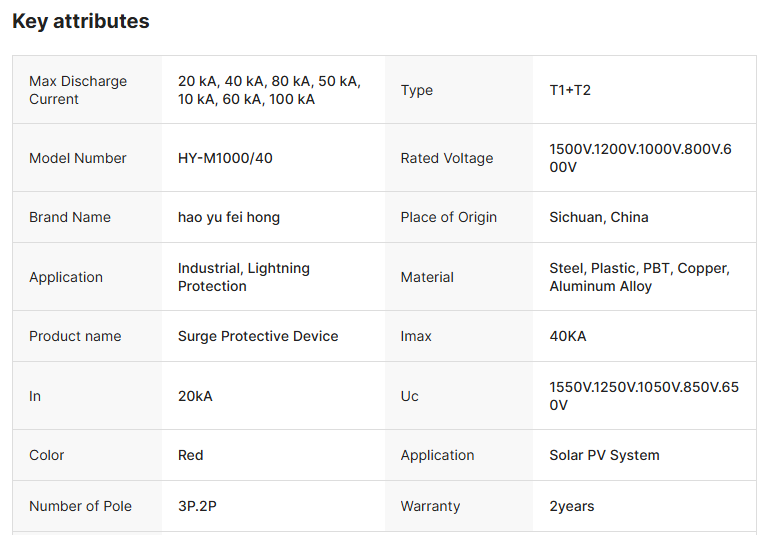Click the Rated Voltage label

point(447,158)
